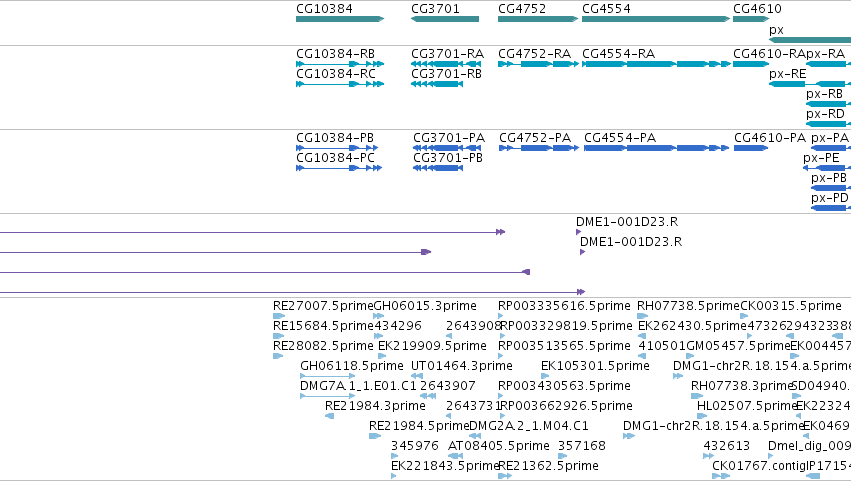Click EST RP003513565.5prime
The height and width of the screenshot is (481, 851).
(x=564, y=346)
